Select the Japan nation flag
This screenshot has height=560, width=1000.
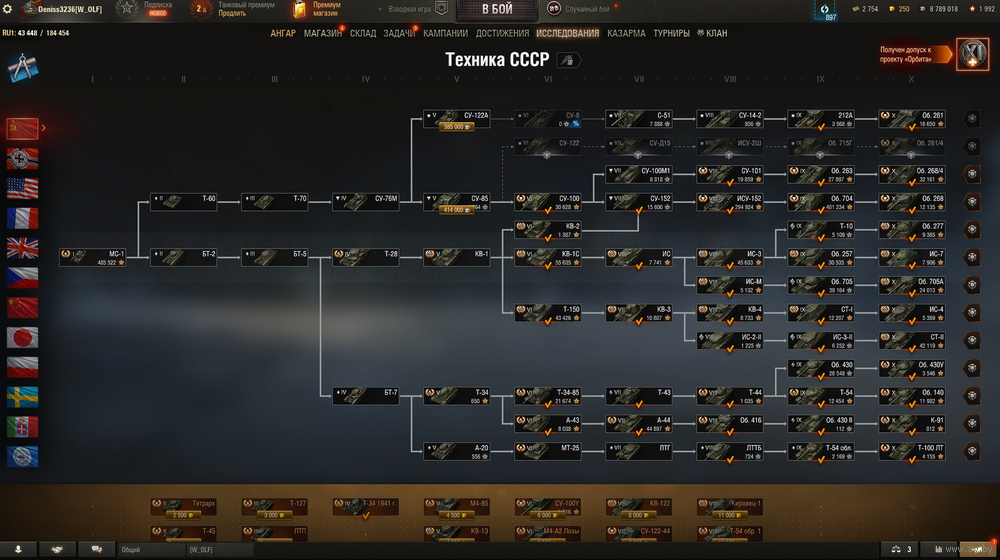[x=22, y=337]
